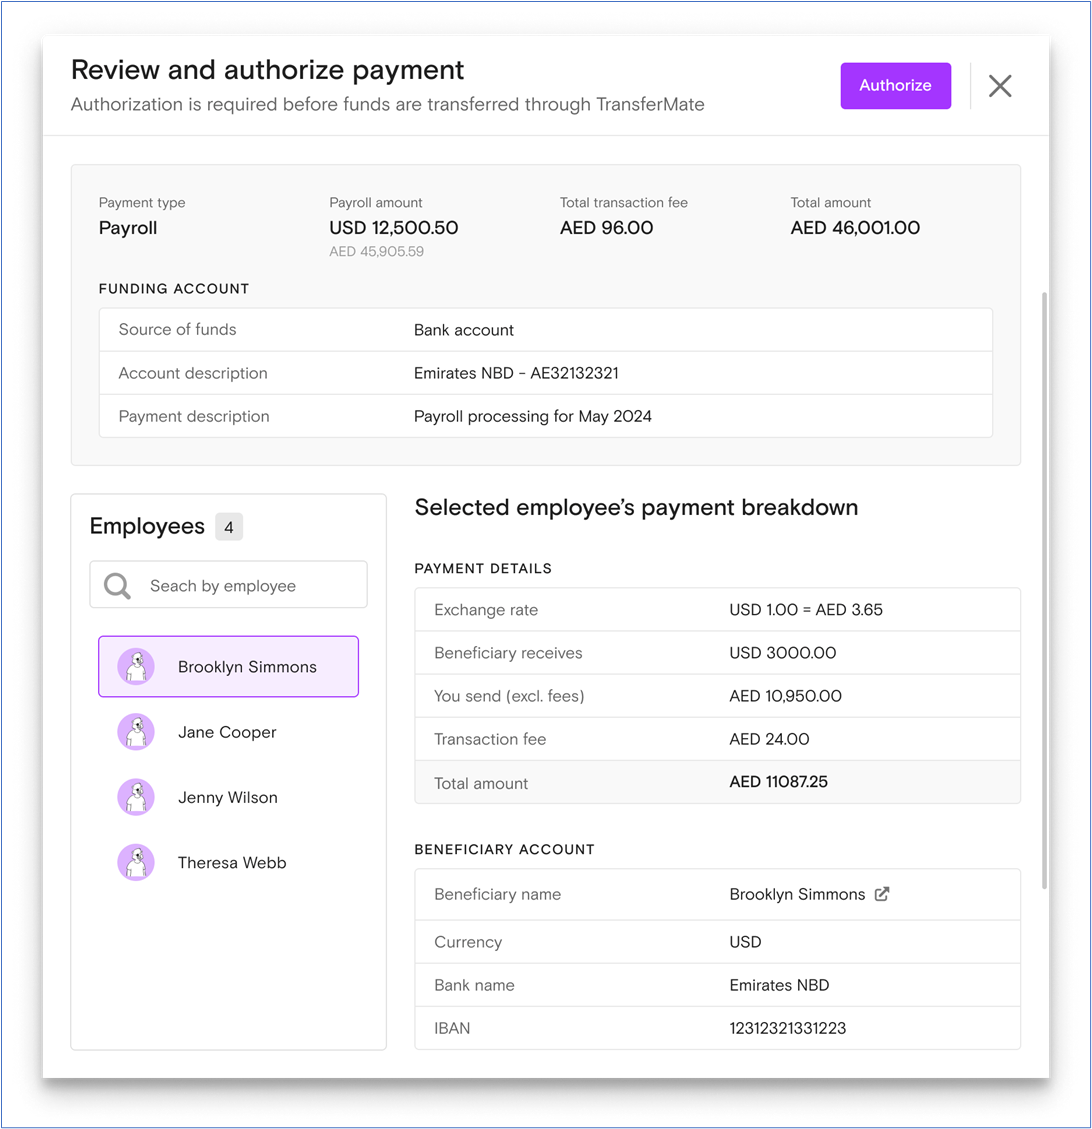The image size is (1092, 1129).
Task: Select Theresa Webb's name in employee list
Action: point(232,862)
